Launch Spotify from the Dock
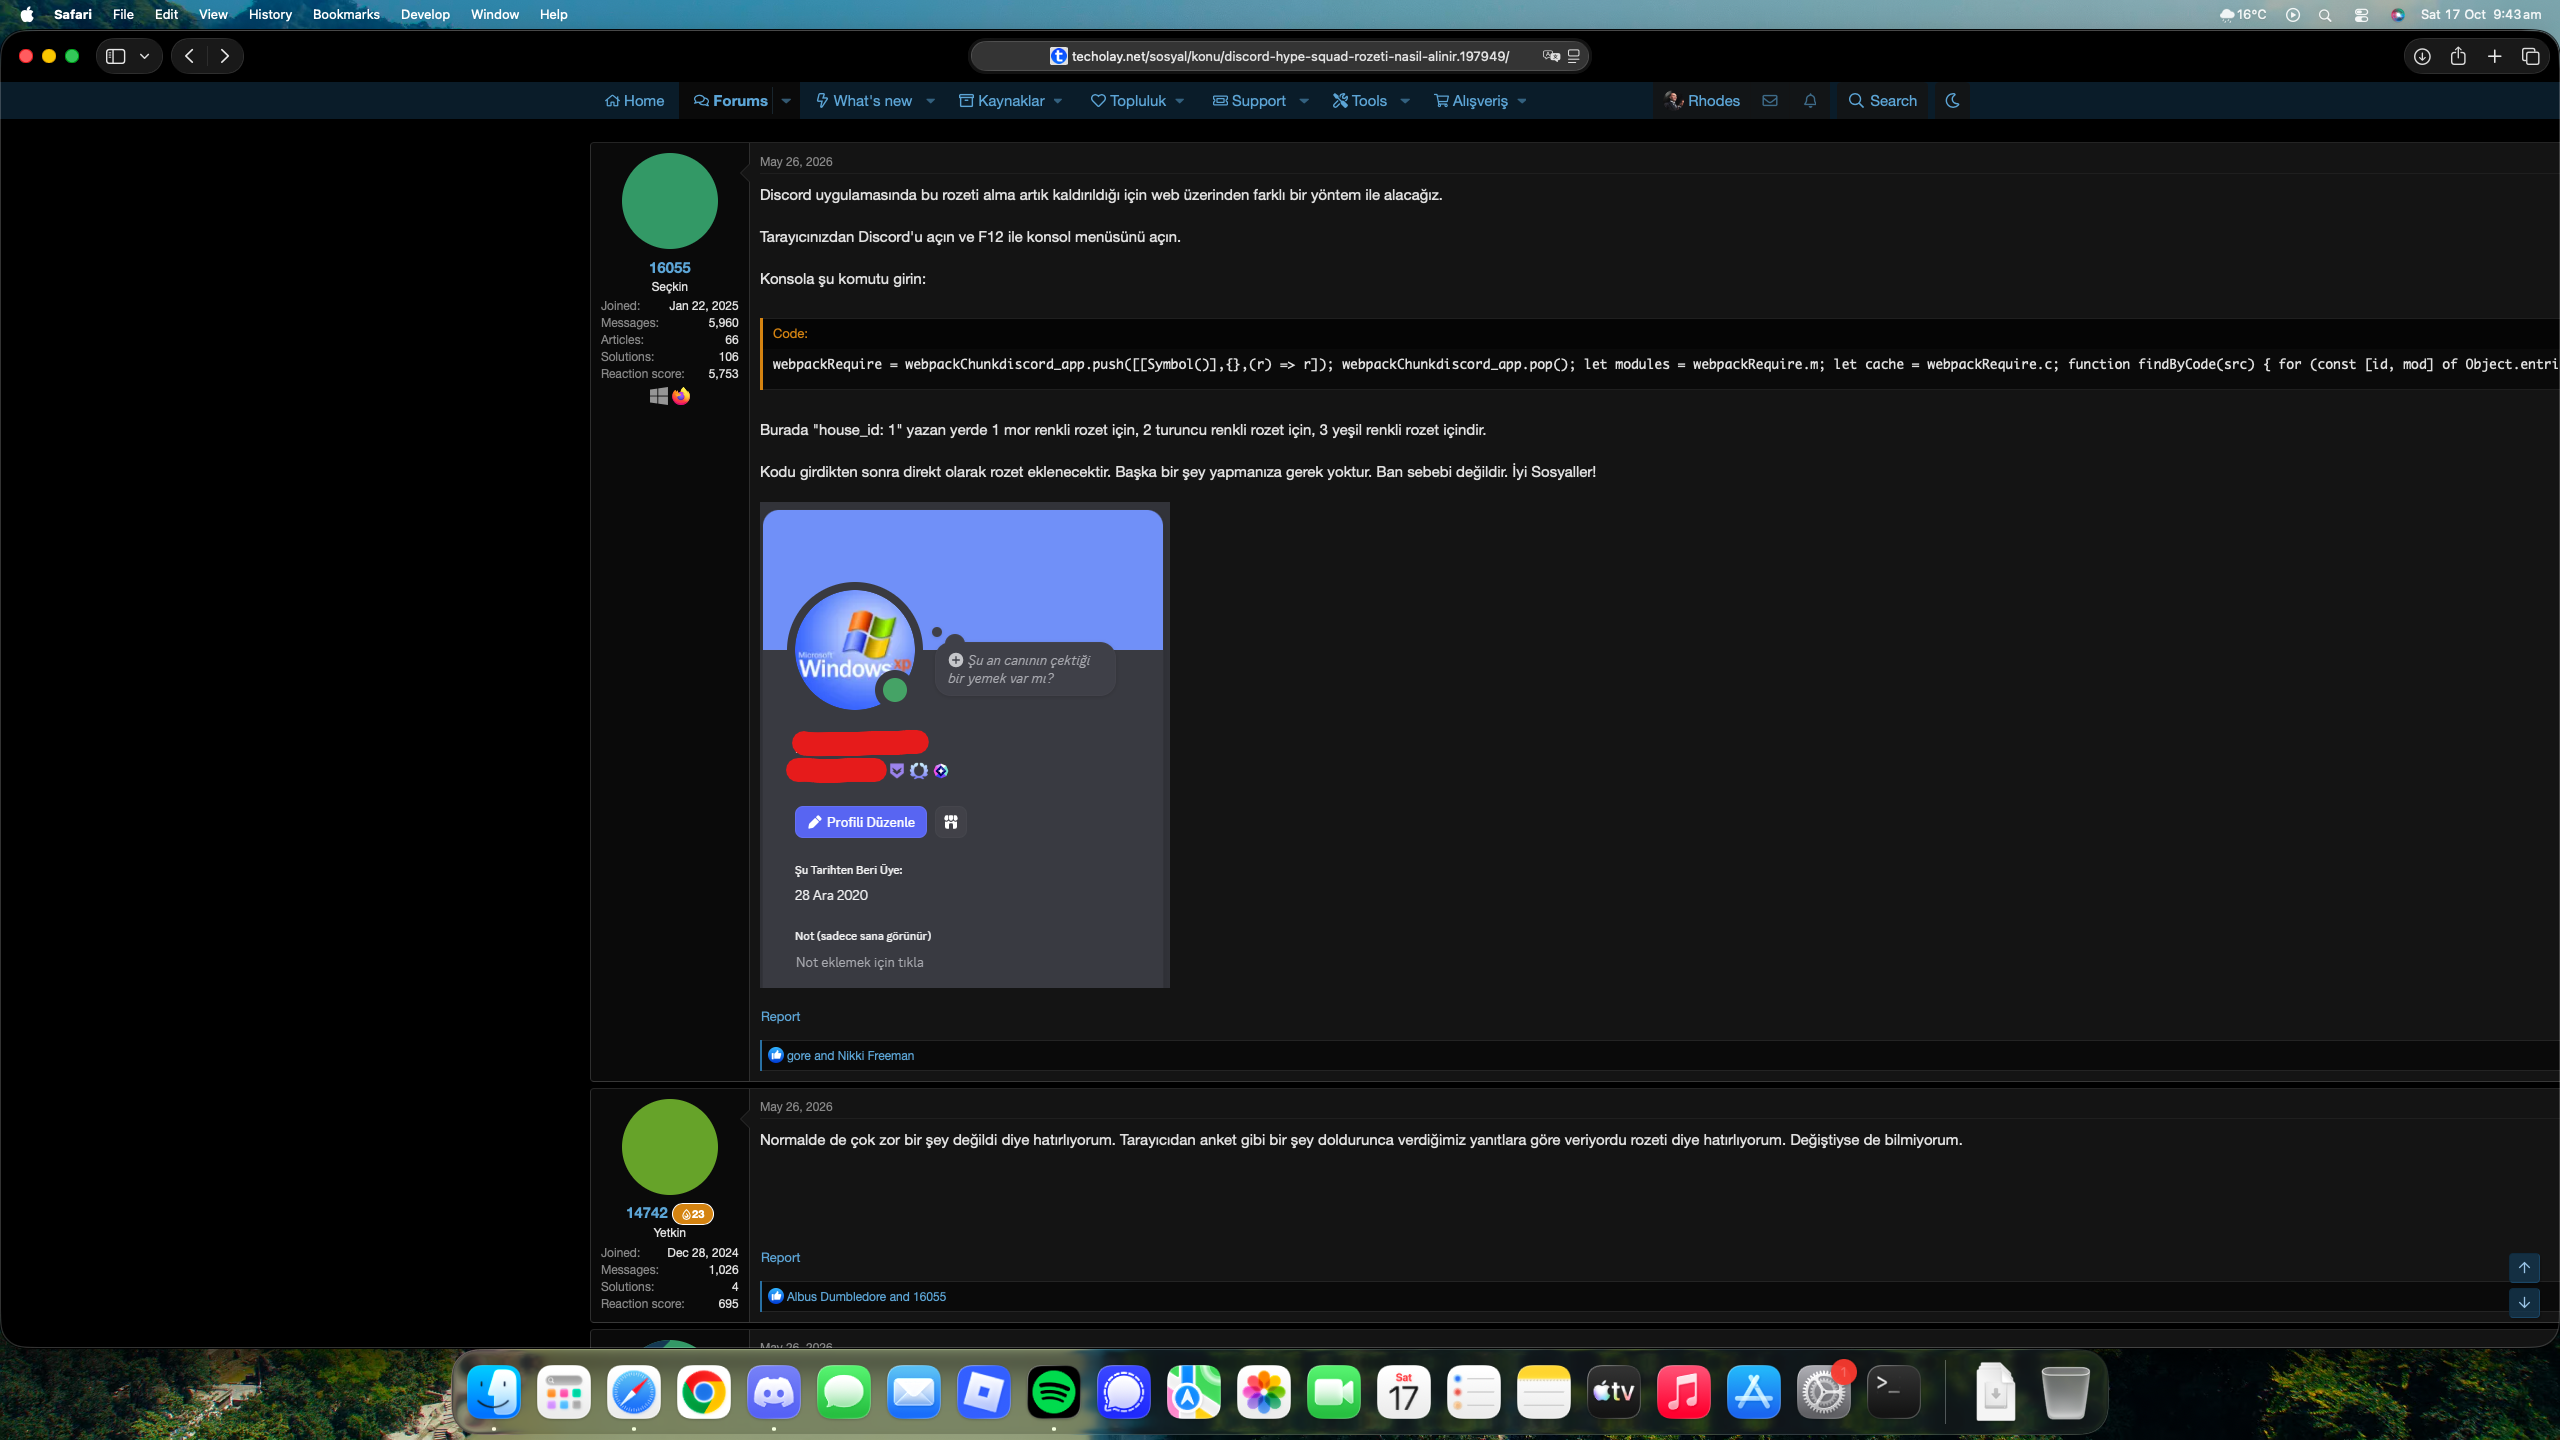The height and width of the screenshot is (1440, 2560). coord(1053,1391)
